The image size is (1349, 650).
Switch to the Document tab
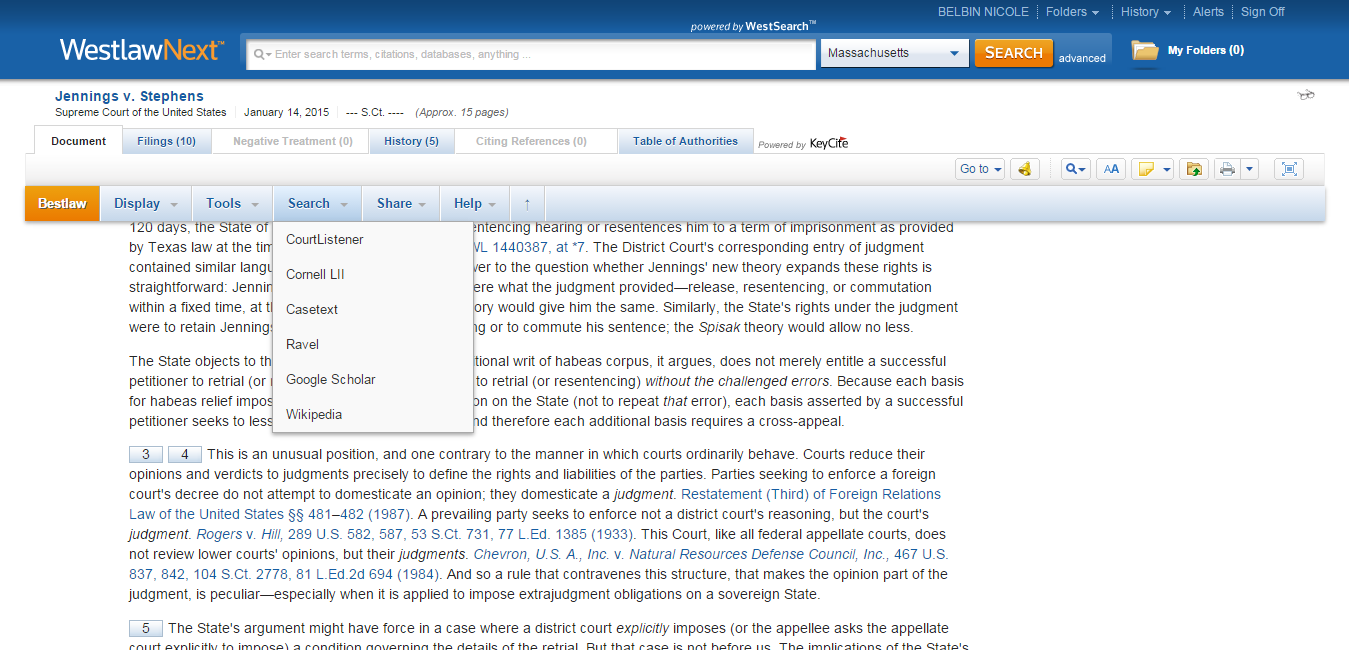pos(78,141)
